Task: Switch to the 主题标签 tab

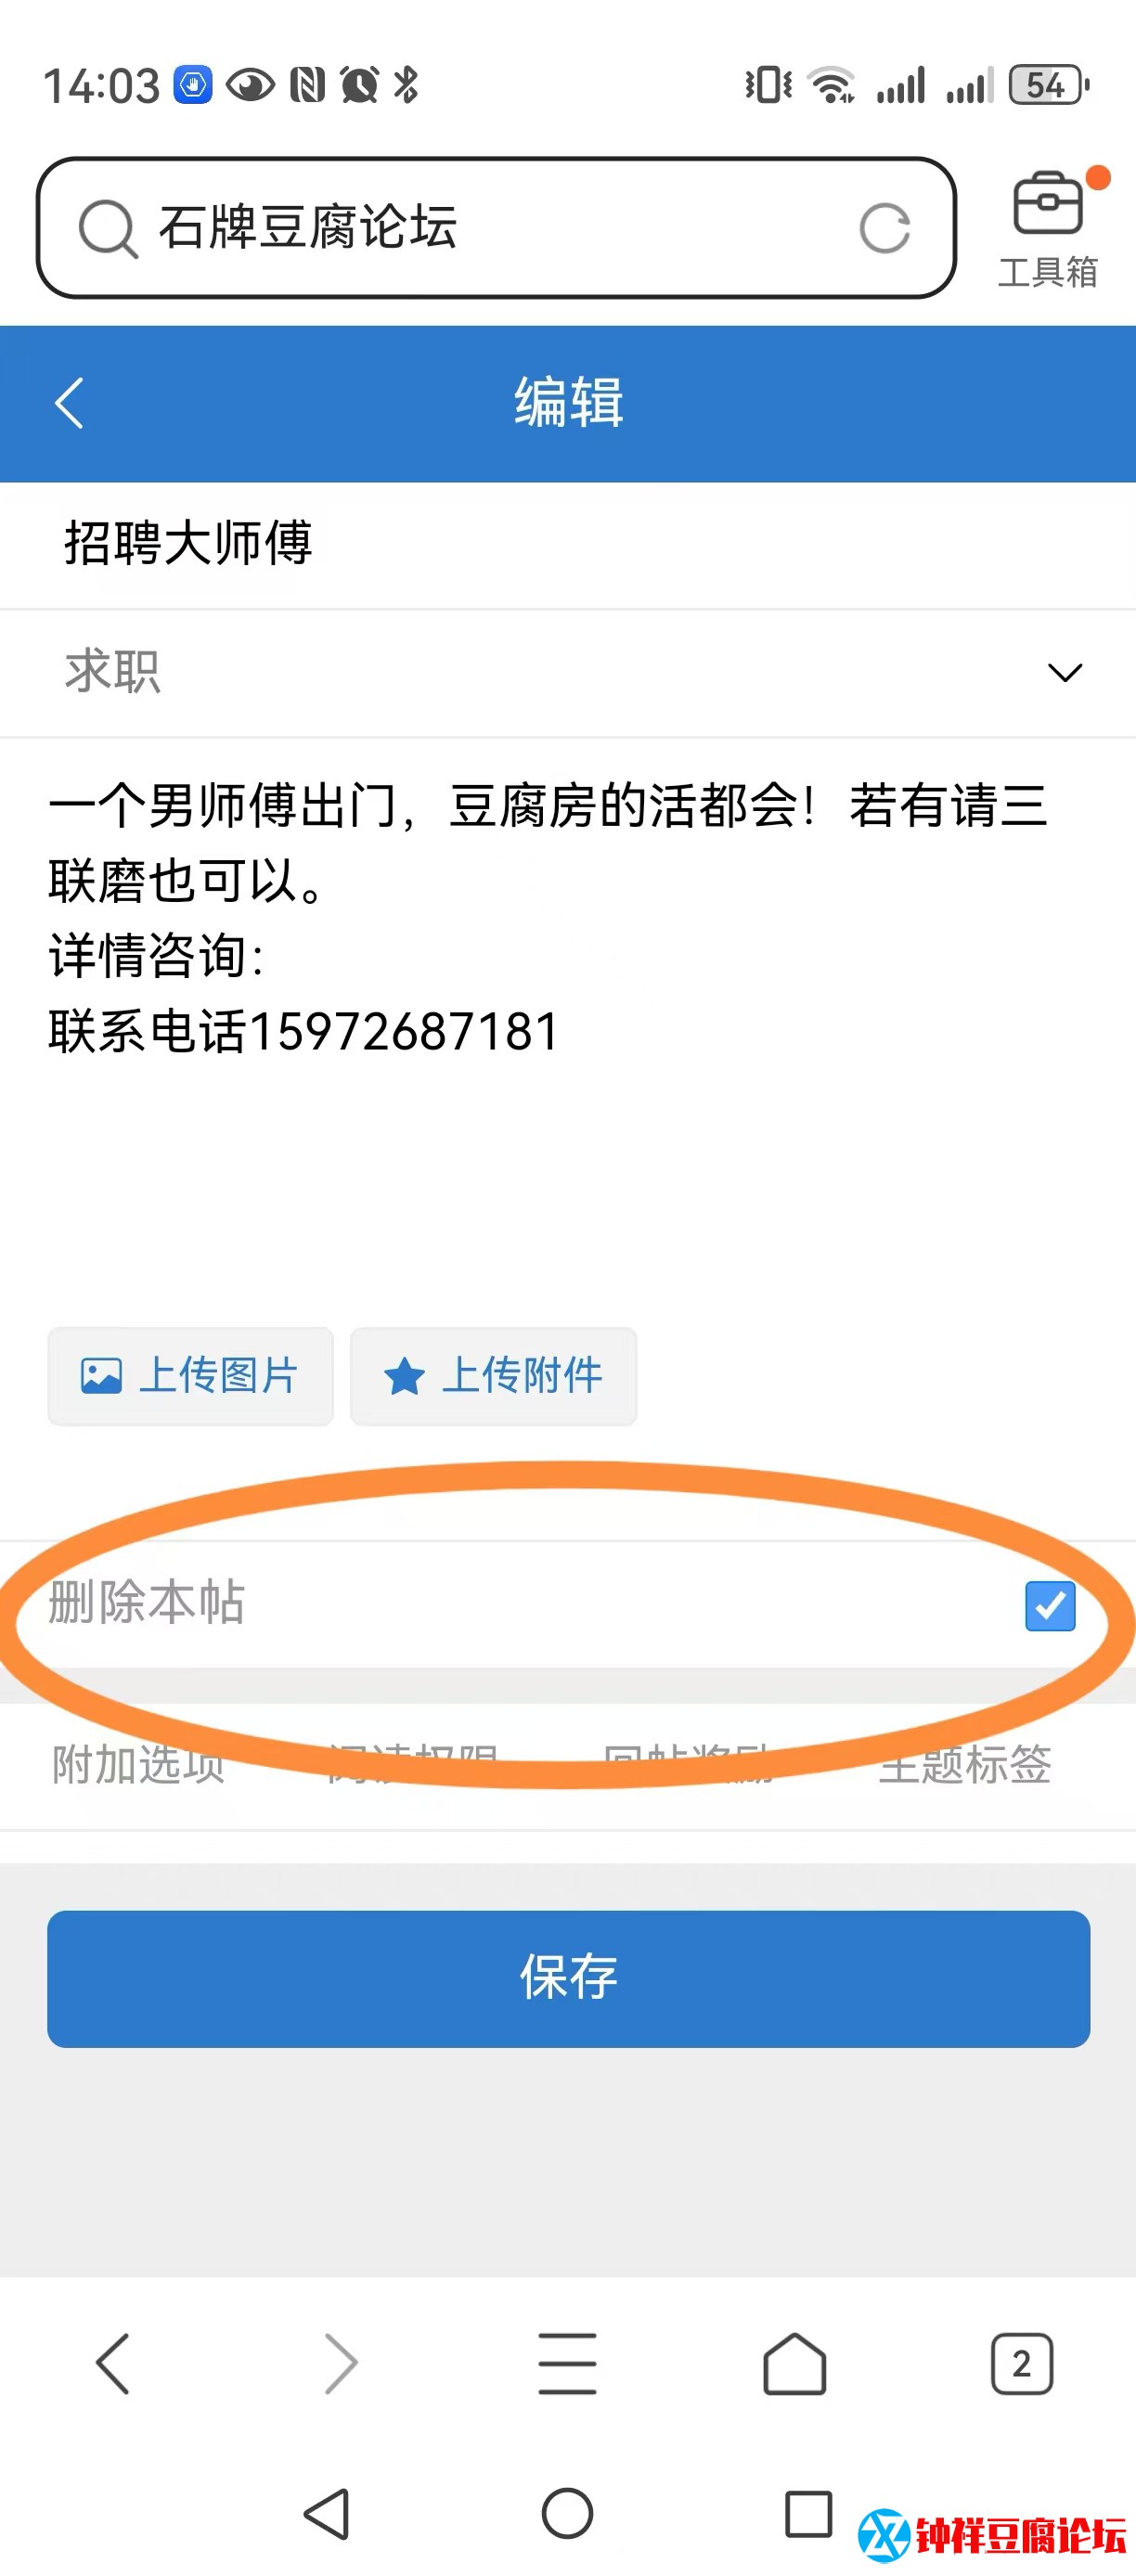Action: 965,1764
